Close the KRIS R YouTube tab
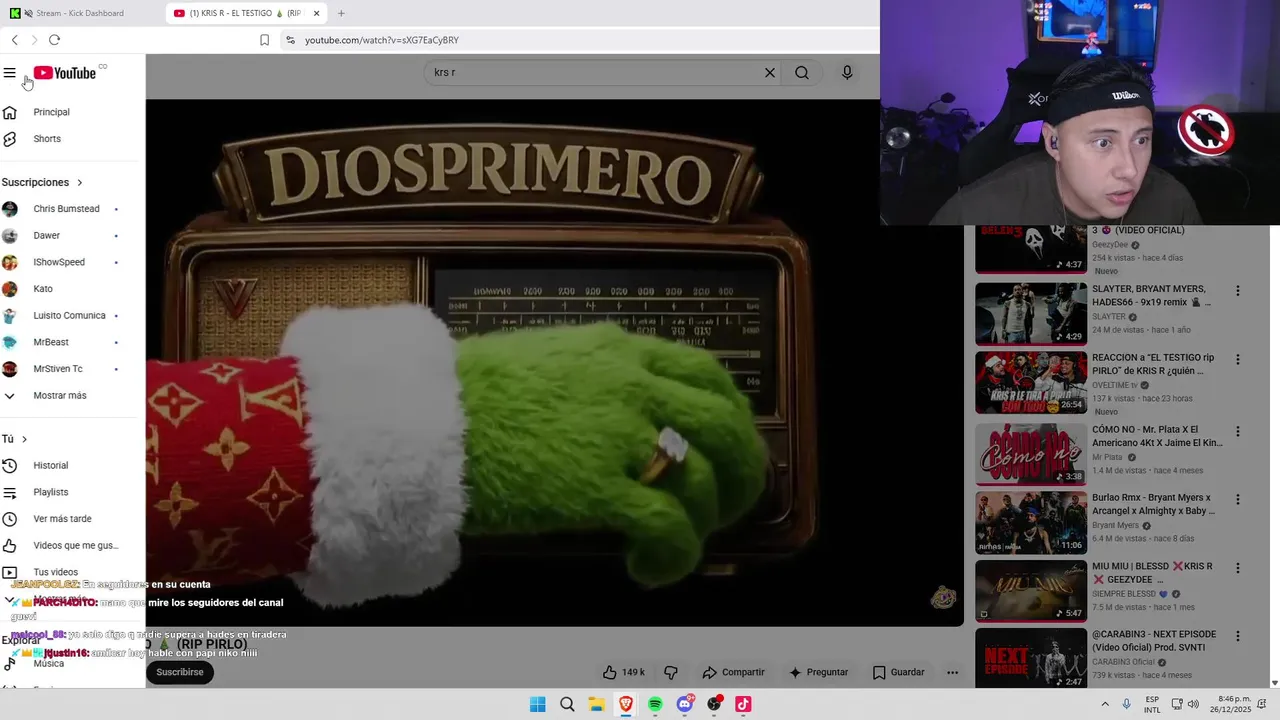The image size is (1280, 720). pyautogui.click(x=317, y=13)
